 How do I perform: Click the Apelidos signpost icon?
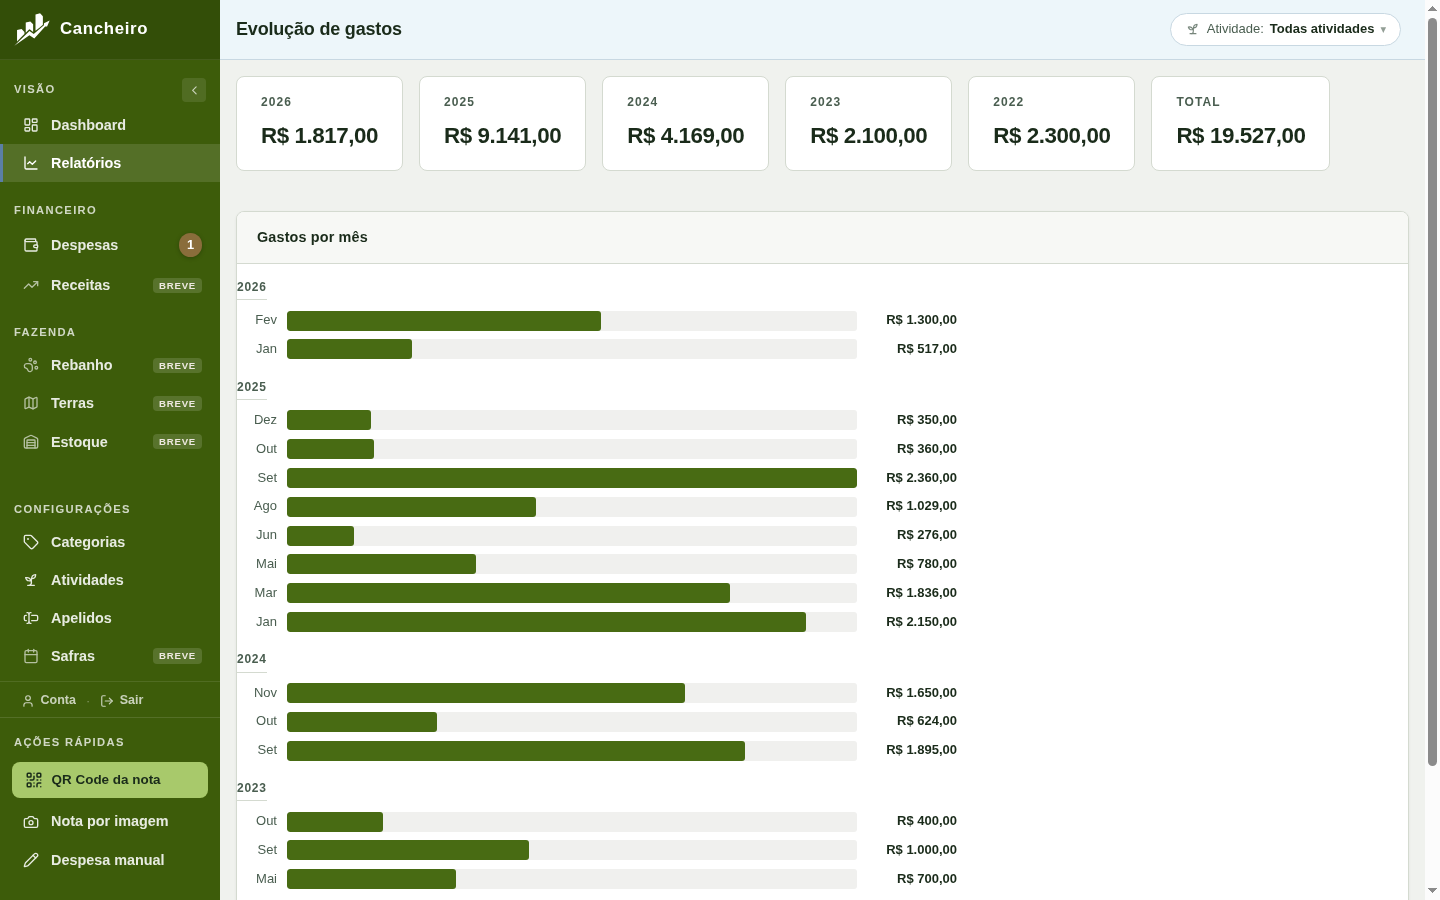point(31,618)
